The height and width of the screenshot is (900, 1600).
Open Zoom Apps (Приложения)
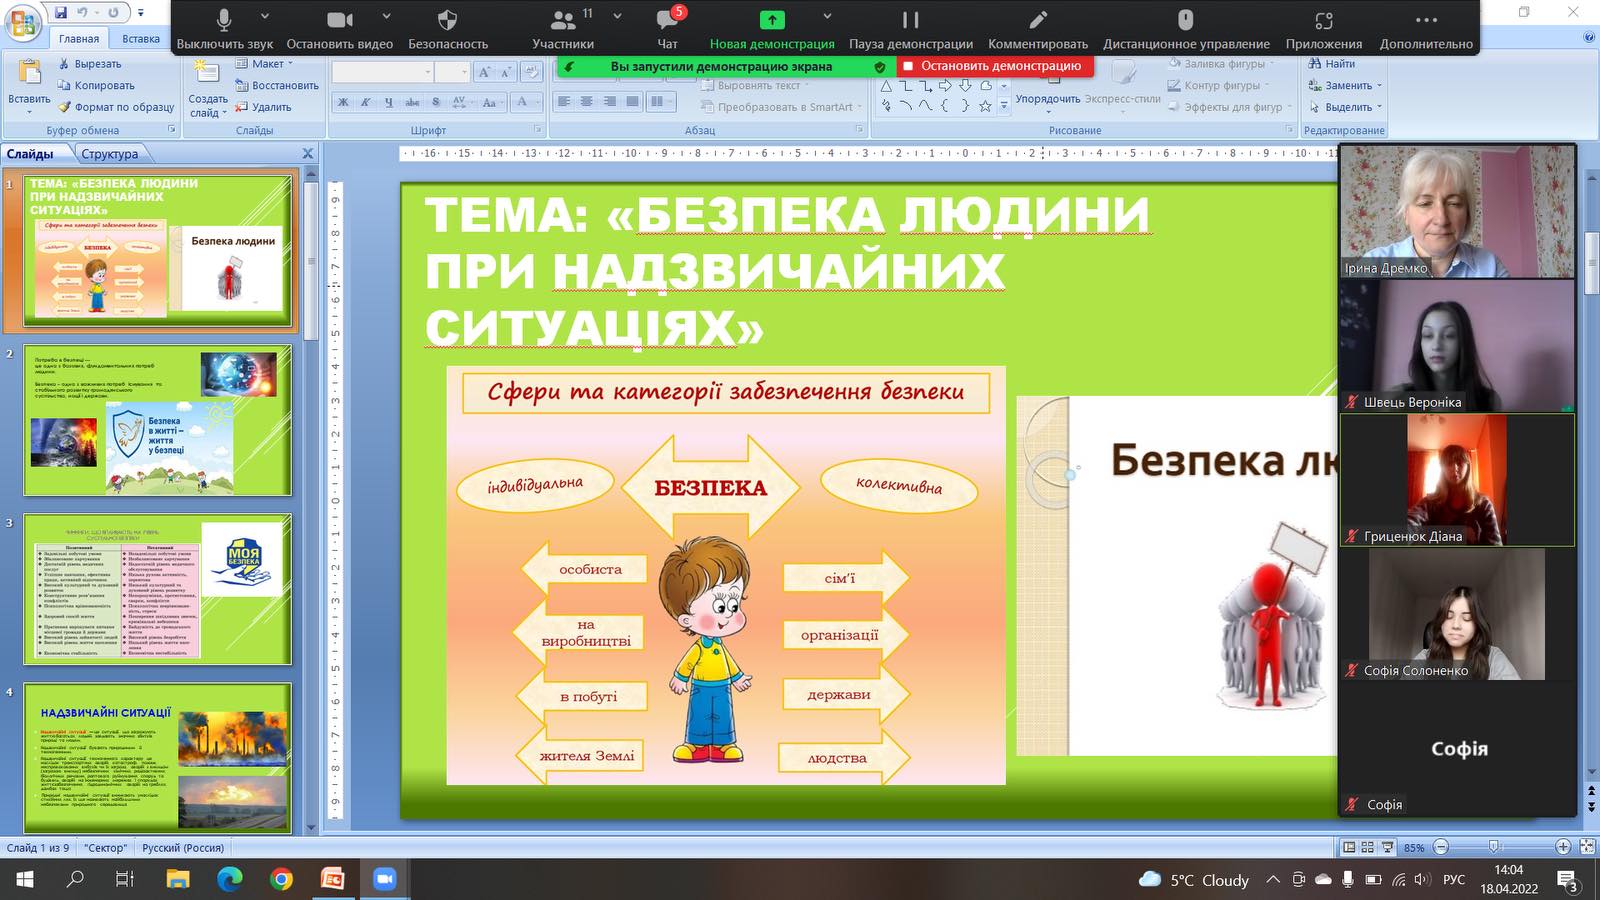click(x=1323, y=28)
